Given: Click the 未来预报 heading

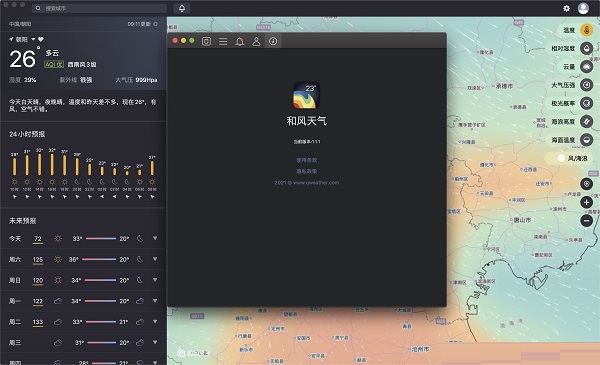Looking at the screenshot, I should pos(23,221).
